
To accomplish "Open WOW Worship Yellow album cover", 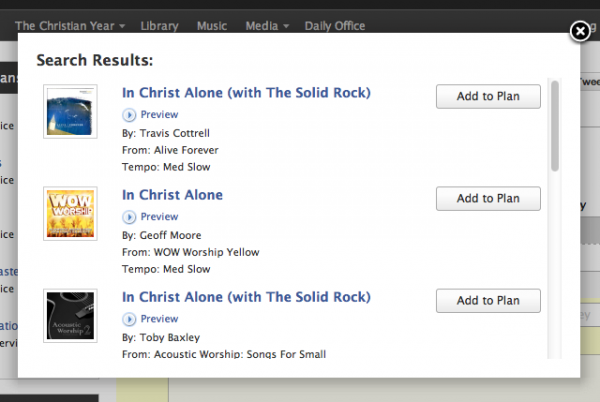I will coord(70,213).
